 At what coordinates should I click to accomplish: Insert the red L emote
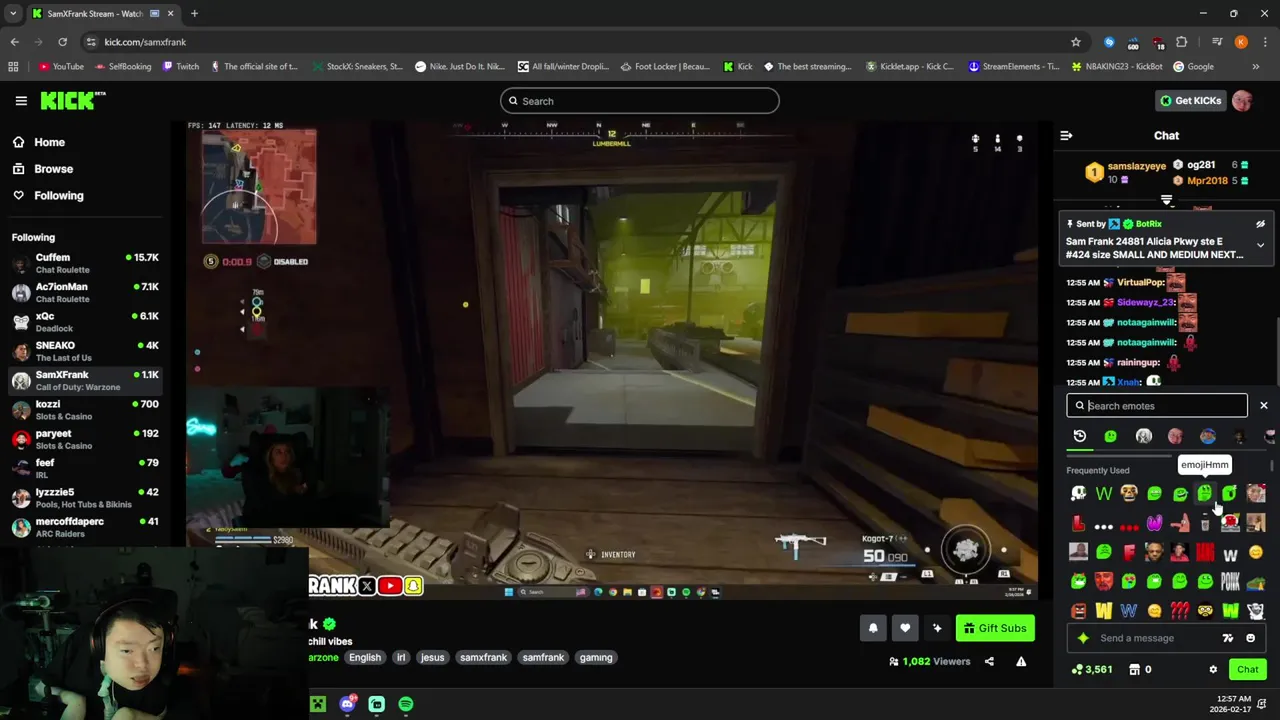[x=1078, y=523]
